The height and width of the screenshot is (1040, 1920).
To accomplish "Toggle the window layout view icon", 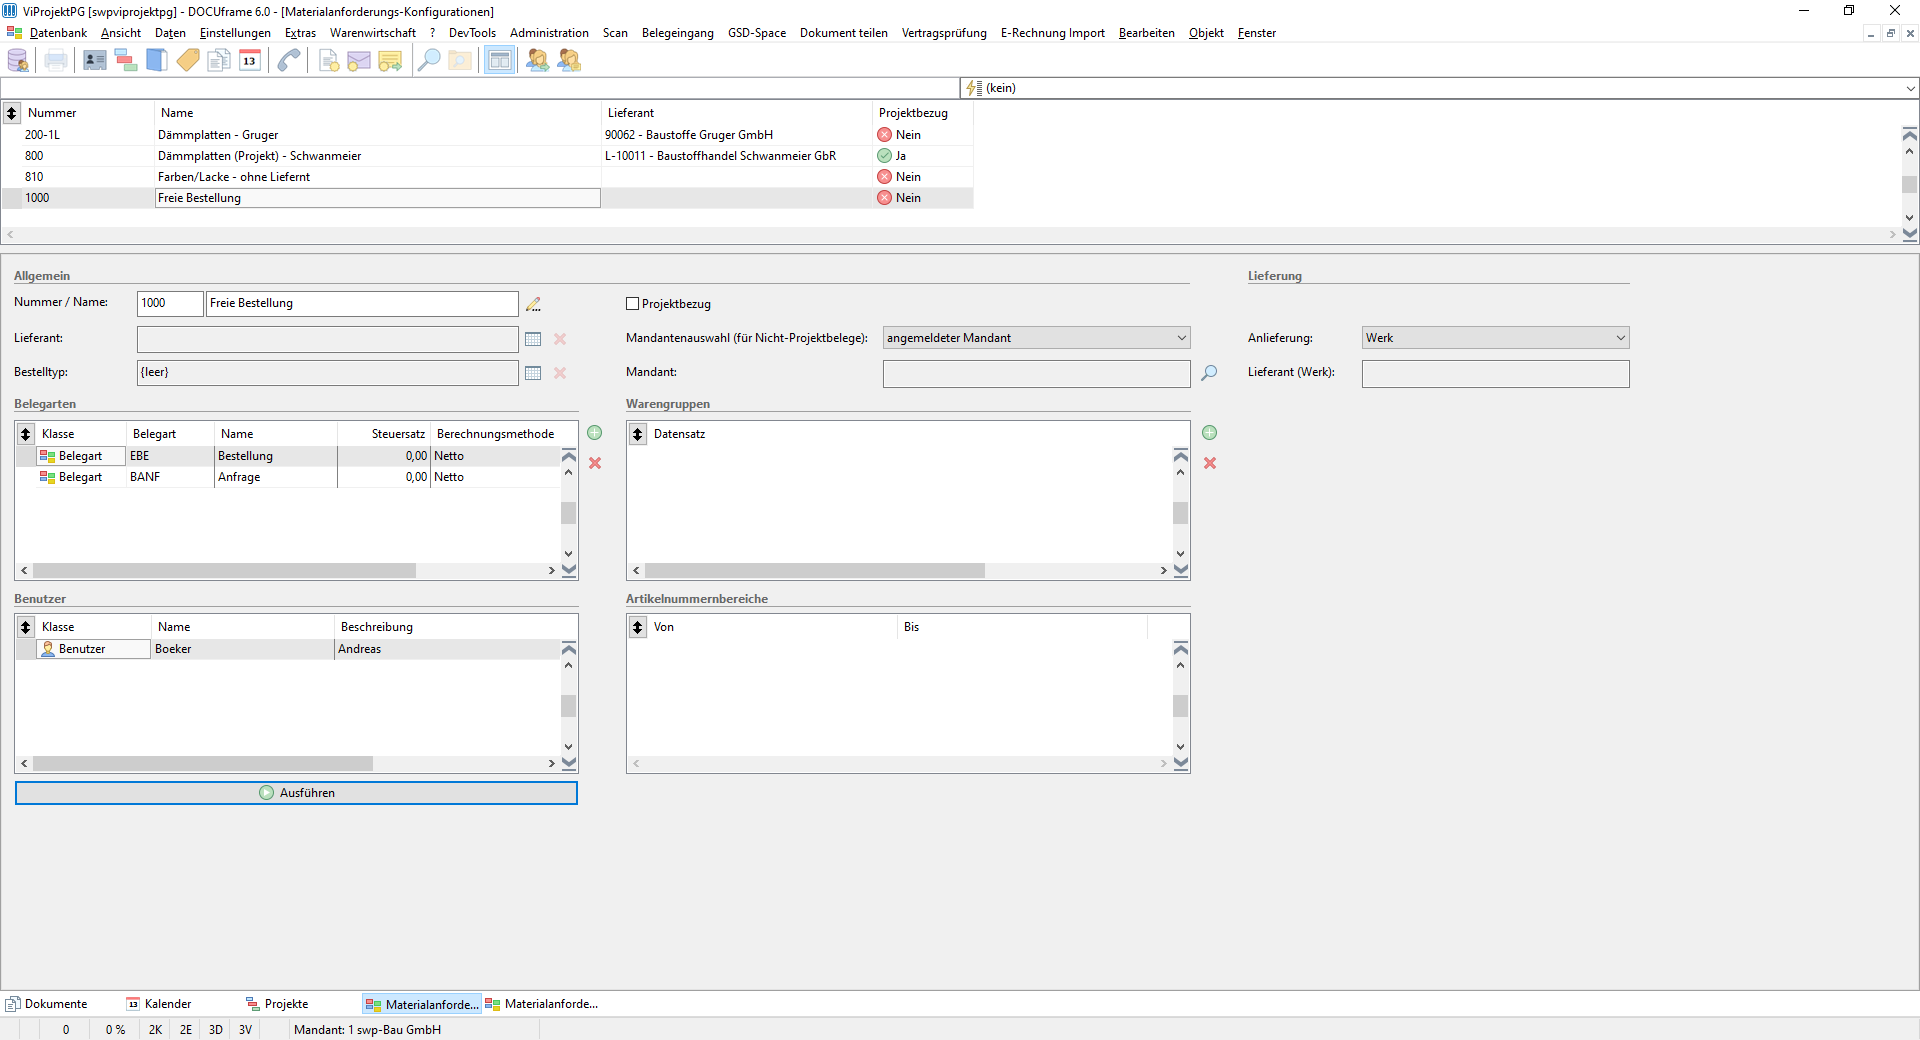I will click(x=499, y=61).
